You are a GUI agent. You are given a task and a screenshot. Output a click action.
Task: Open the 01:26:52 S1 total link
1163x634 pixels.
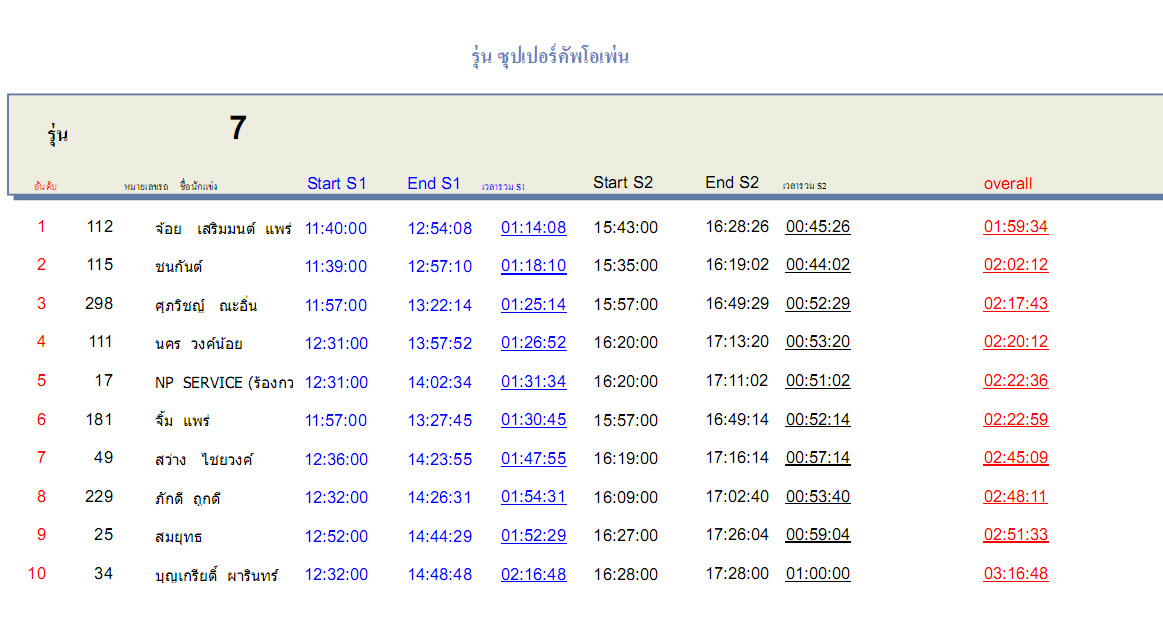tap(533, 343)
